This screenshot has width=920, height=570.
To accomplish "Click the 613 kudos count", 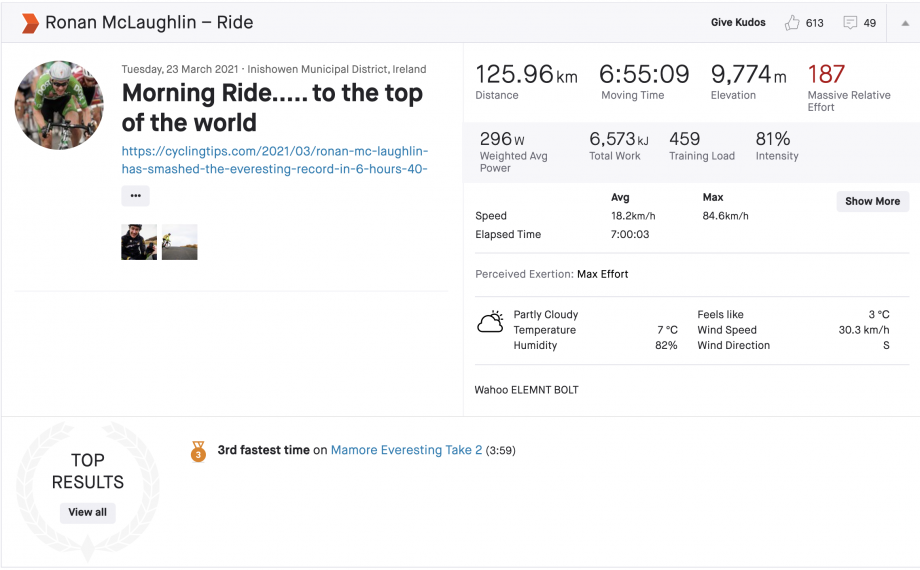I will click(x=814, y=23).
